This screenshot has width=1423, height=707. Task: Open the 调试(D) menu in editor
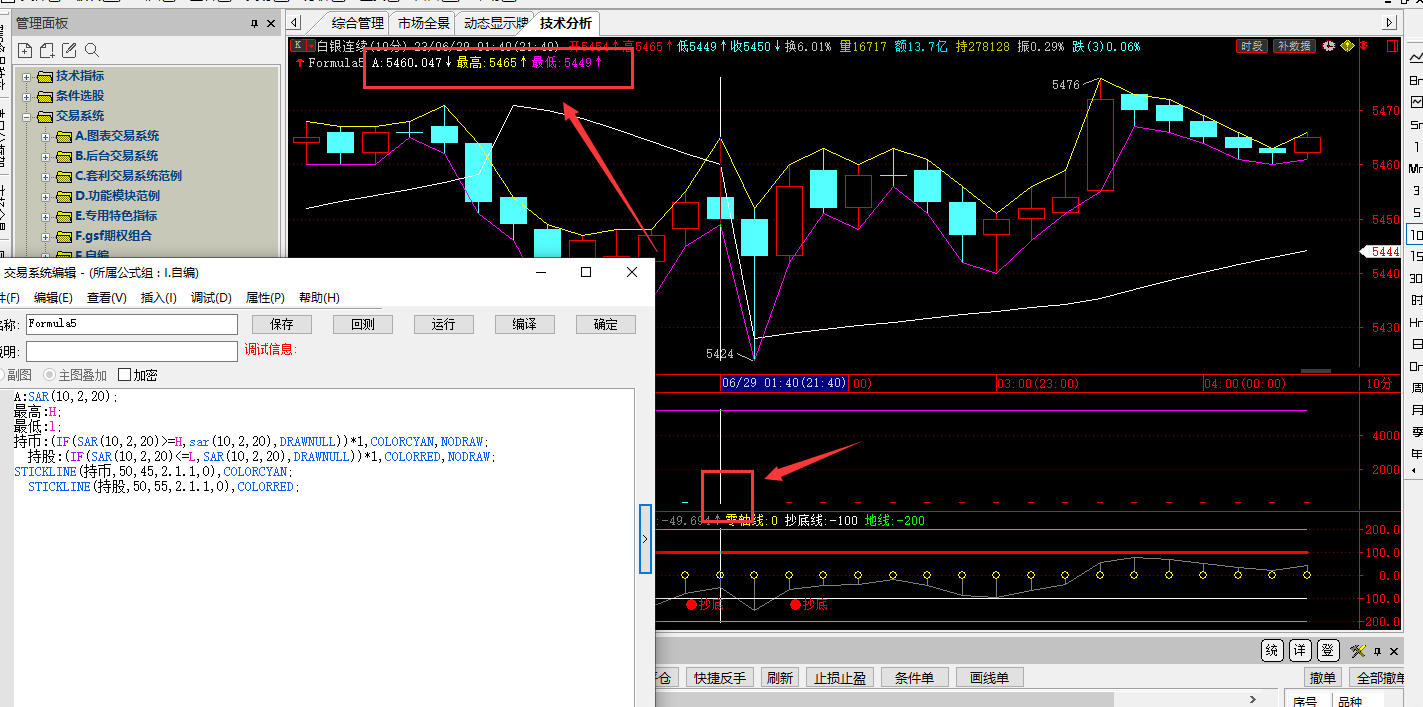pos(211,298)
